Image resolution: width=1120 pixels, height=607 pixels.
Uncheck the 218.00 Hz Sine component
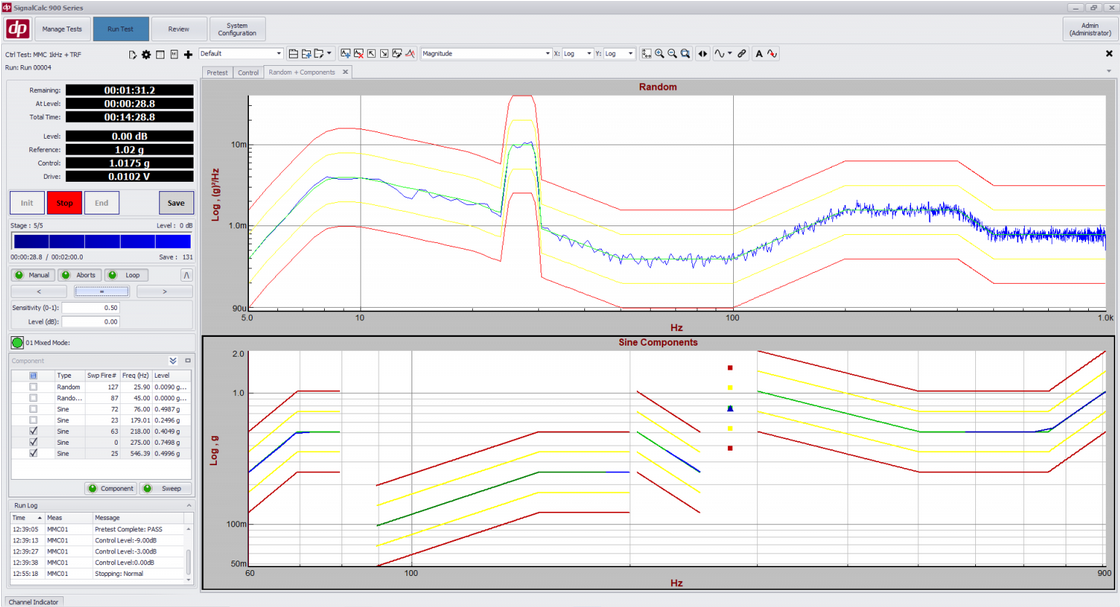[x=33, y=431]
